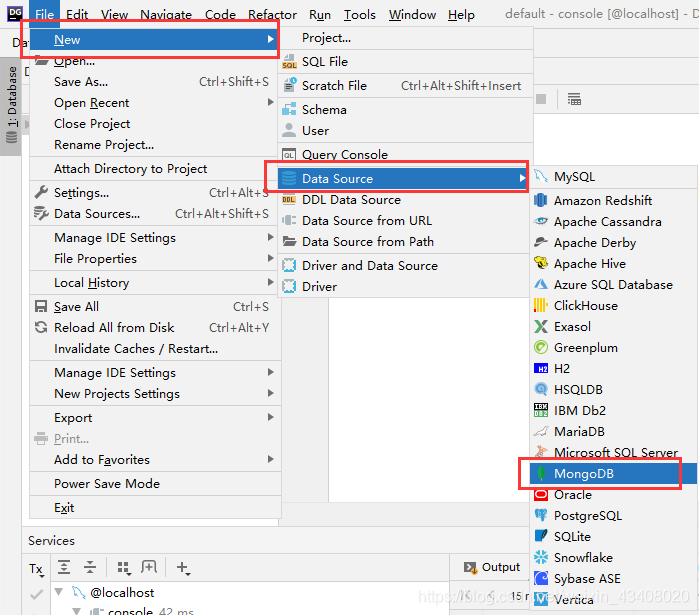The height and width of the screenshot is (615, 699).
Task: Choose Greenplum green circle icon
Action: click(x=541, y=347)
